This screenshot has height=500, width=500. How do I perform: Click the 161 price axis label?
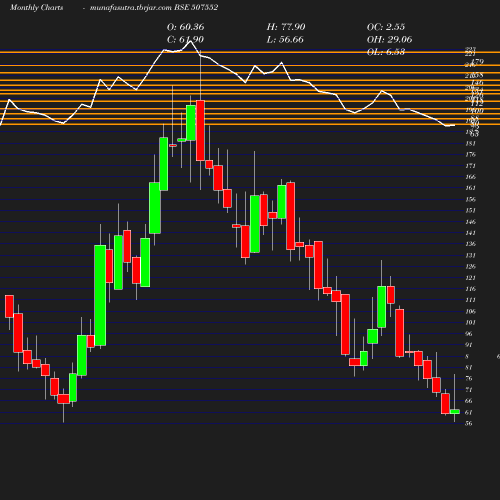pyautogui.click(x=470, y=188)
